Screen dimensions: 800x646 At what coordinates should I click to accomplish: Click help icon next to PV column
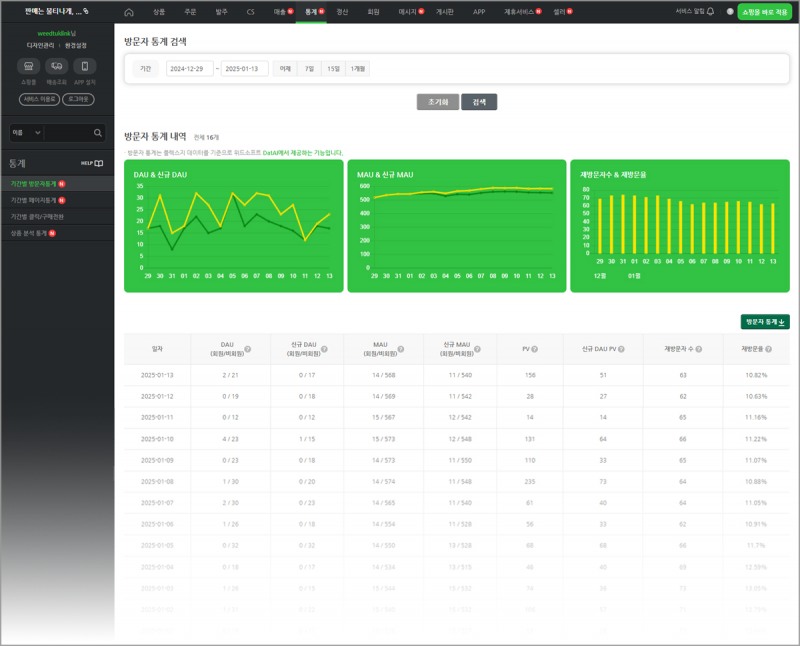point(535,349)
